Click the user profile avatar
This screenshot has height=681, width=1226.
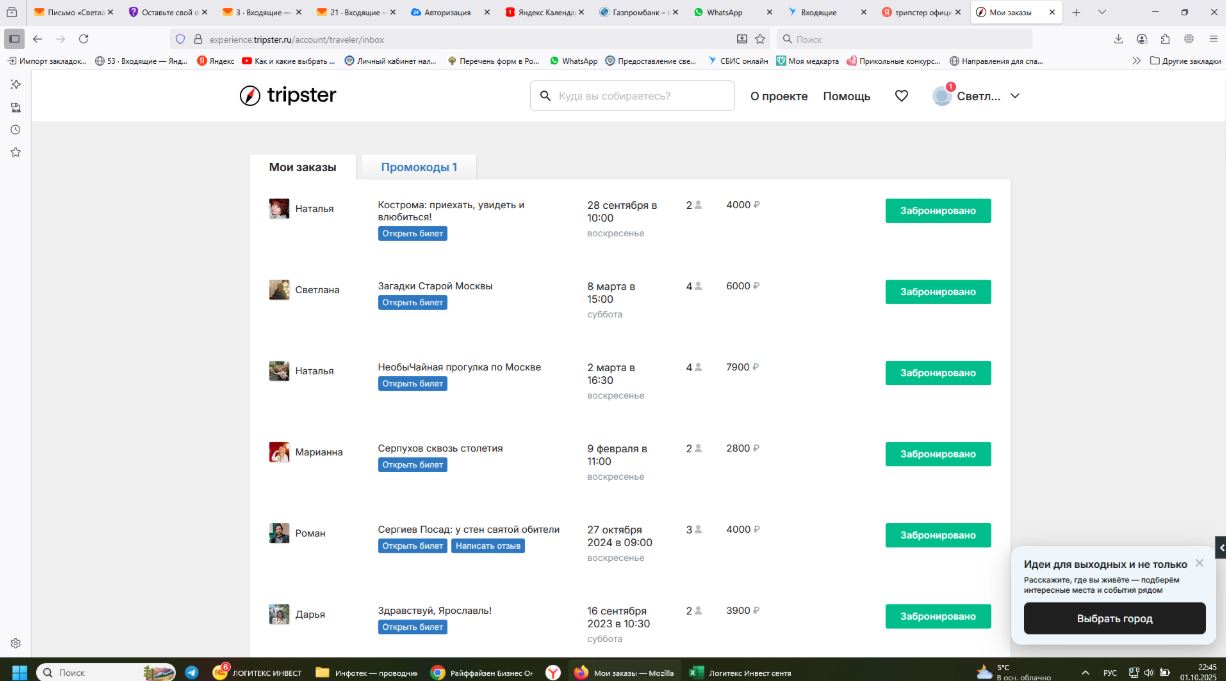click(x=942, y=96)
